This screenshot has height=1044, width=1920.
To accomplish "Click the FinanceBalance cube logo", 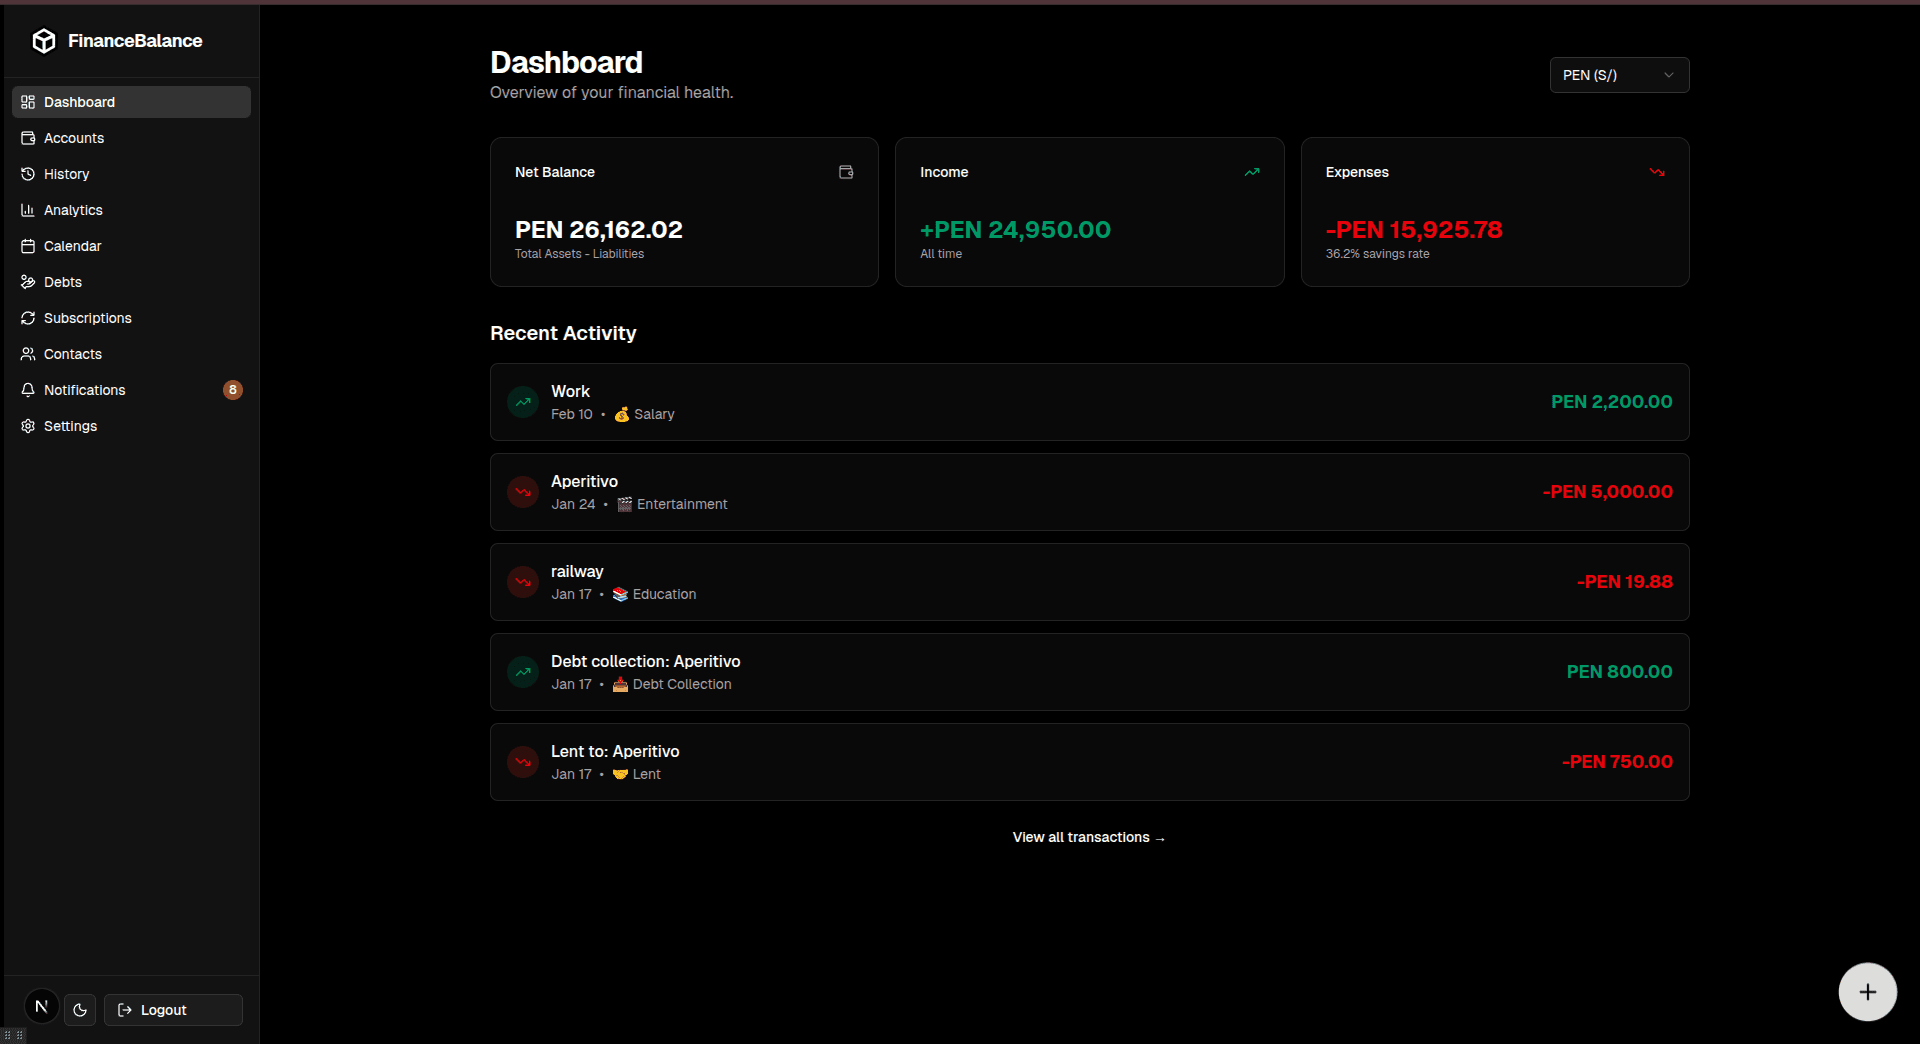I will pos(43,41).
